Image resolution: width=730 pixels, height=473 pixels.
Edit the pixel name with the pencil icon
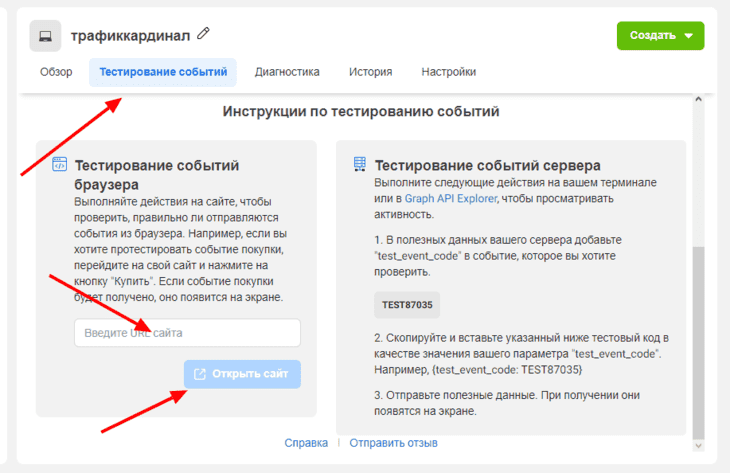(203, 34)
